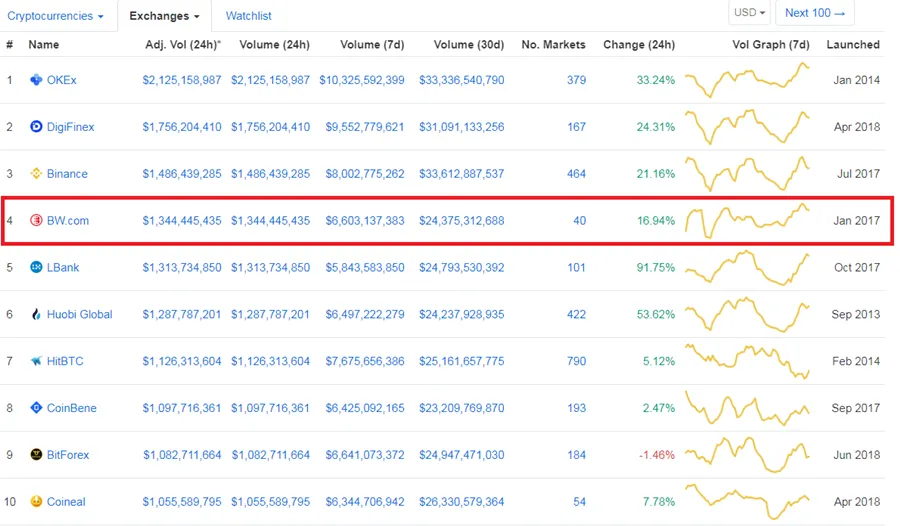
Task: Click the BitForex logo icon
Action: [x=36, y=454]
